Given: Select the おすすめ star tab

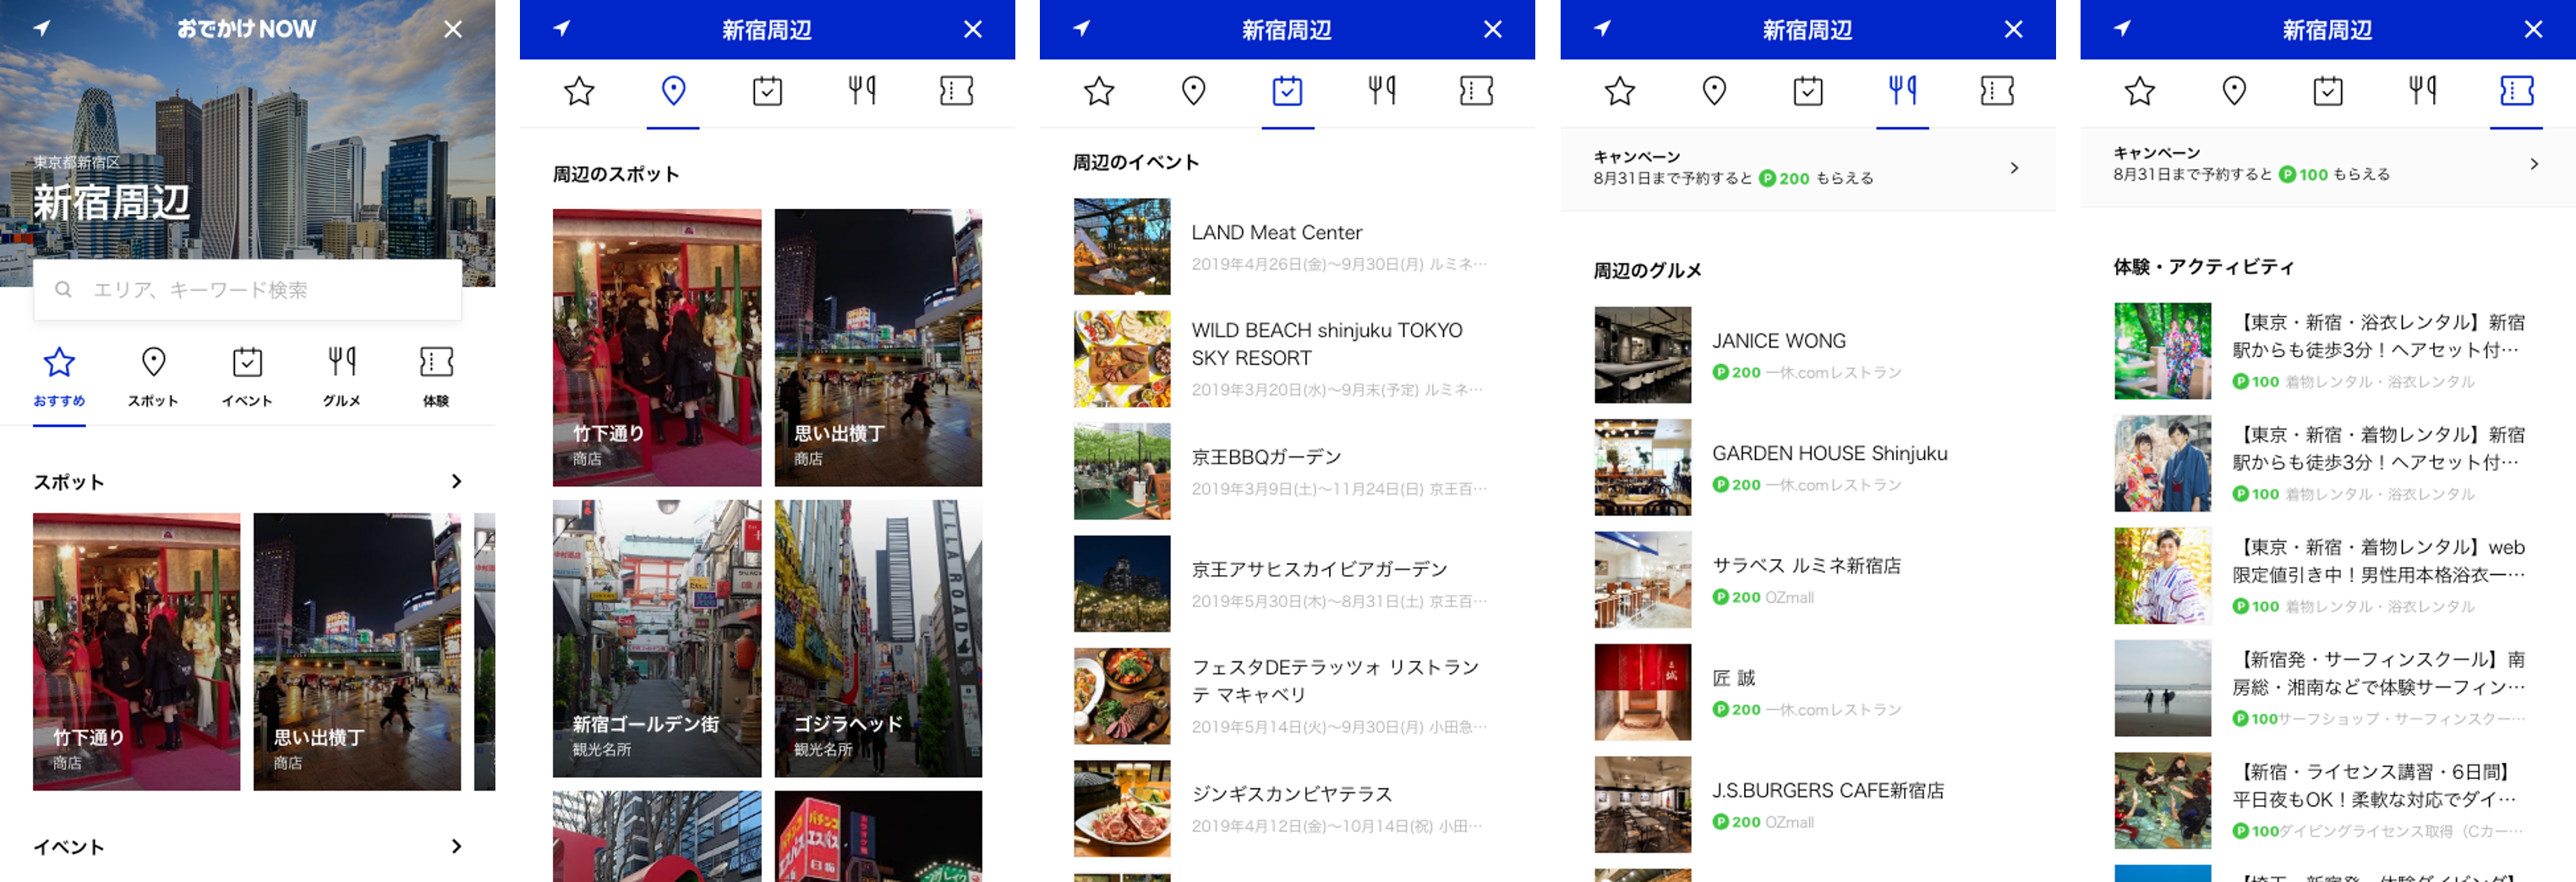Looking at the screenshot, I should (59, 375).
